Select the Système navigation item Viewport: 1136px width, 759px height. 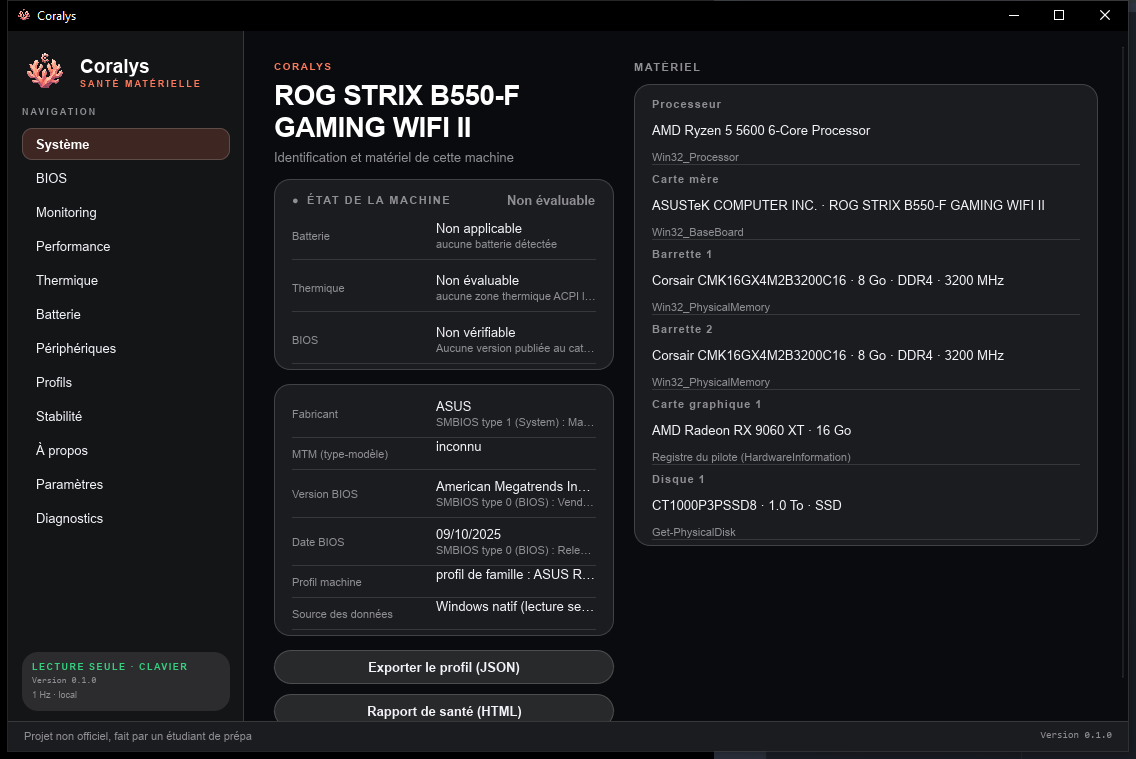point(126,144)
